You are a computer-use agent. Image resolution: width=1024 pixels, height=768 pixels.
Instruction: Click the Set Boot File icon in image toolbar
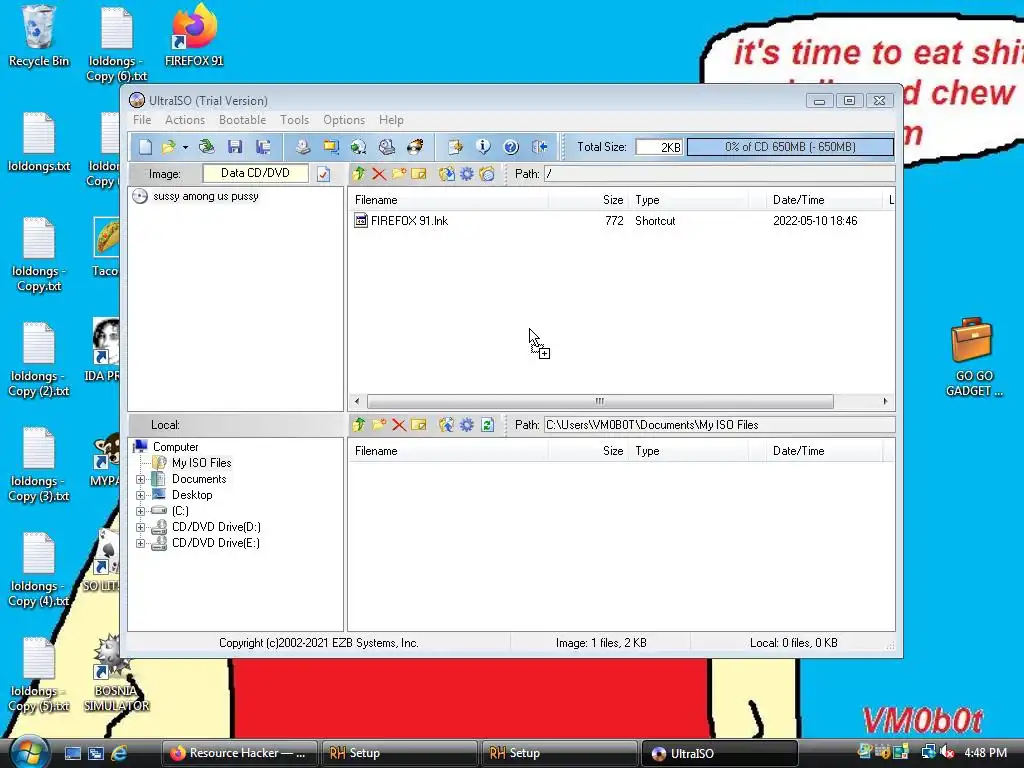(x=487, y=174)
